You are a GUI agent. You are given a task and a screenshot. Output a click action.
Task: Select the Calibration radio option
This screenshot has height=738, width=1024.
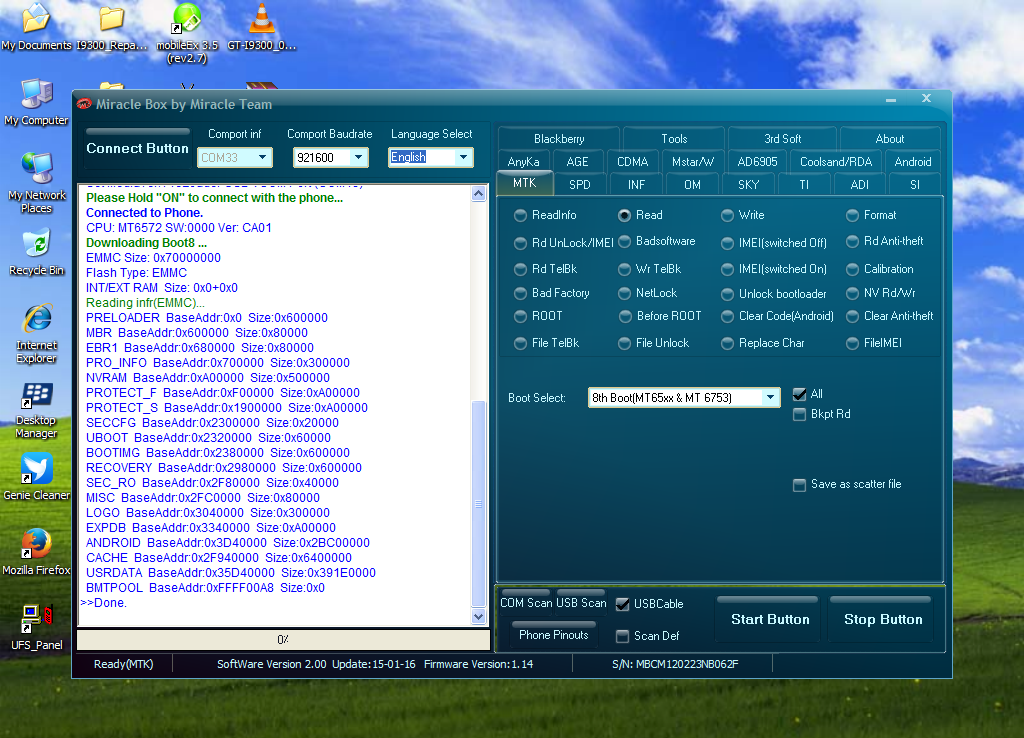tap(880, 269)
